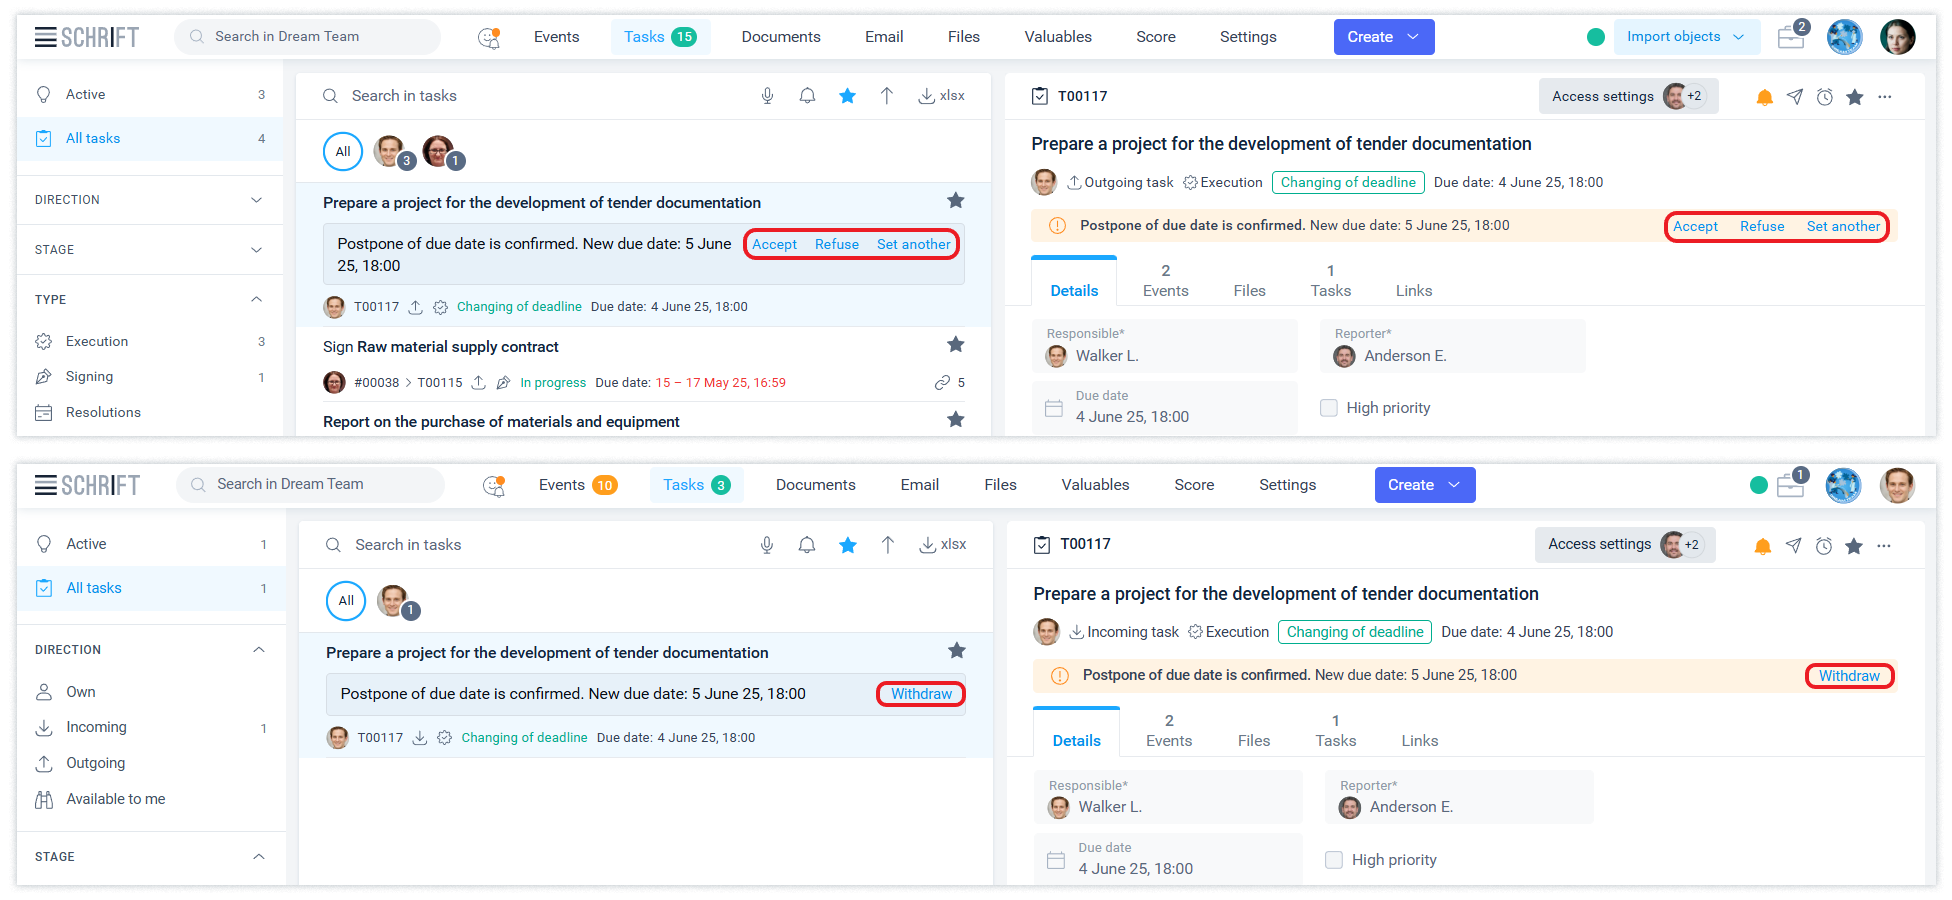Select the Resolutions type filter
Viewport: 1952px width, 900px height.
point(103,413)
